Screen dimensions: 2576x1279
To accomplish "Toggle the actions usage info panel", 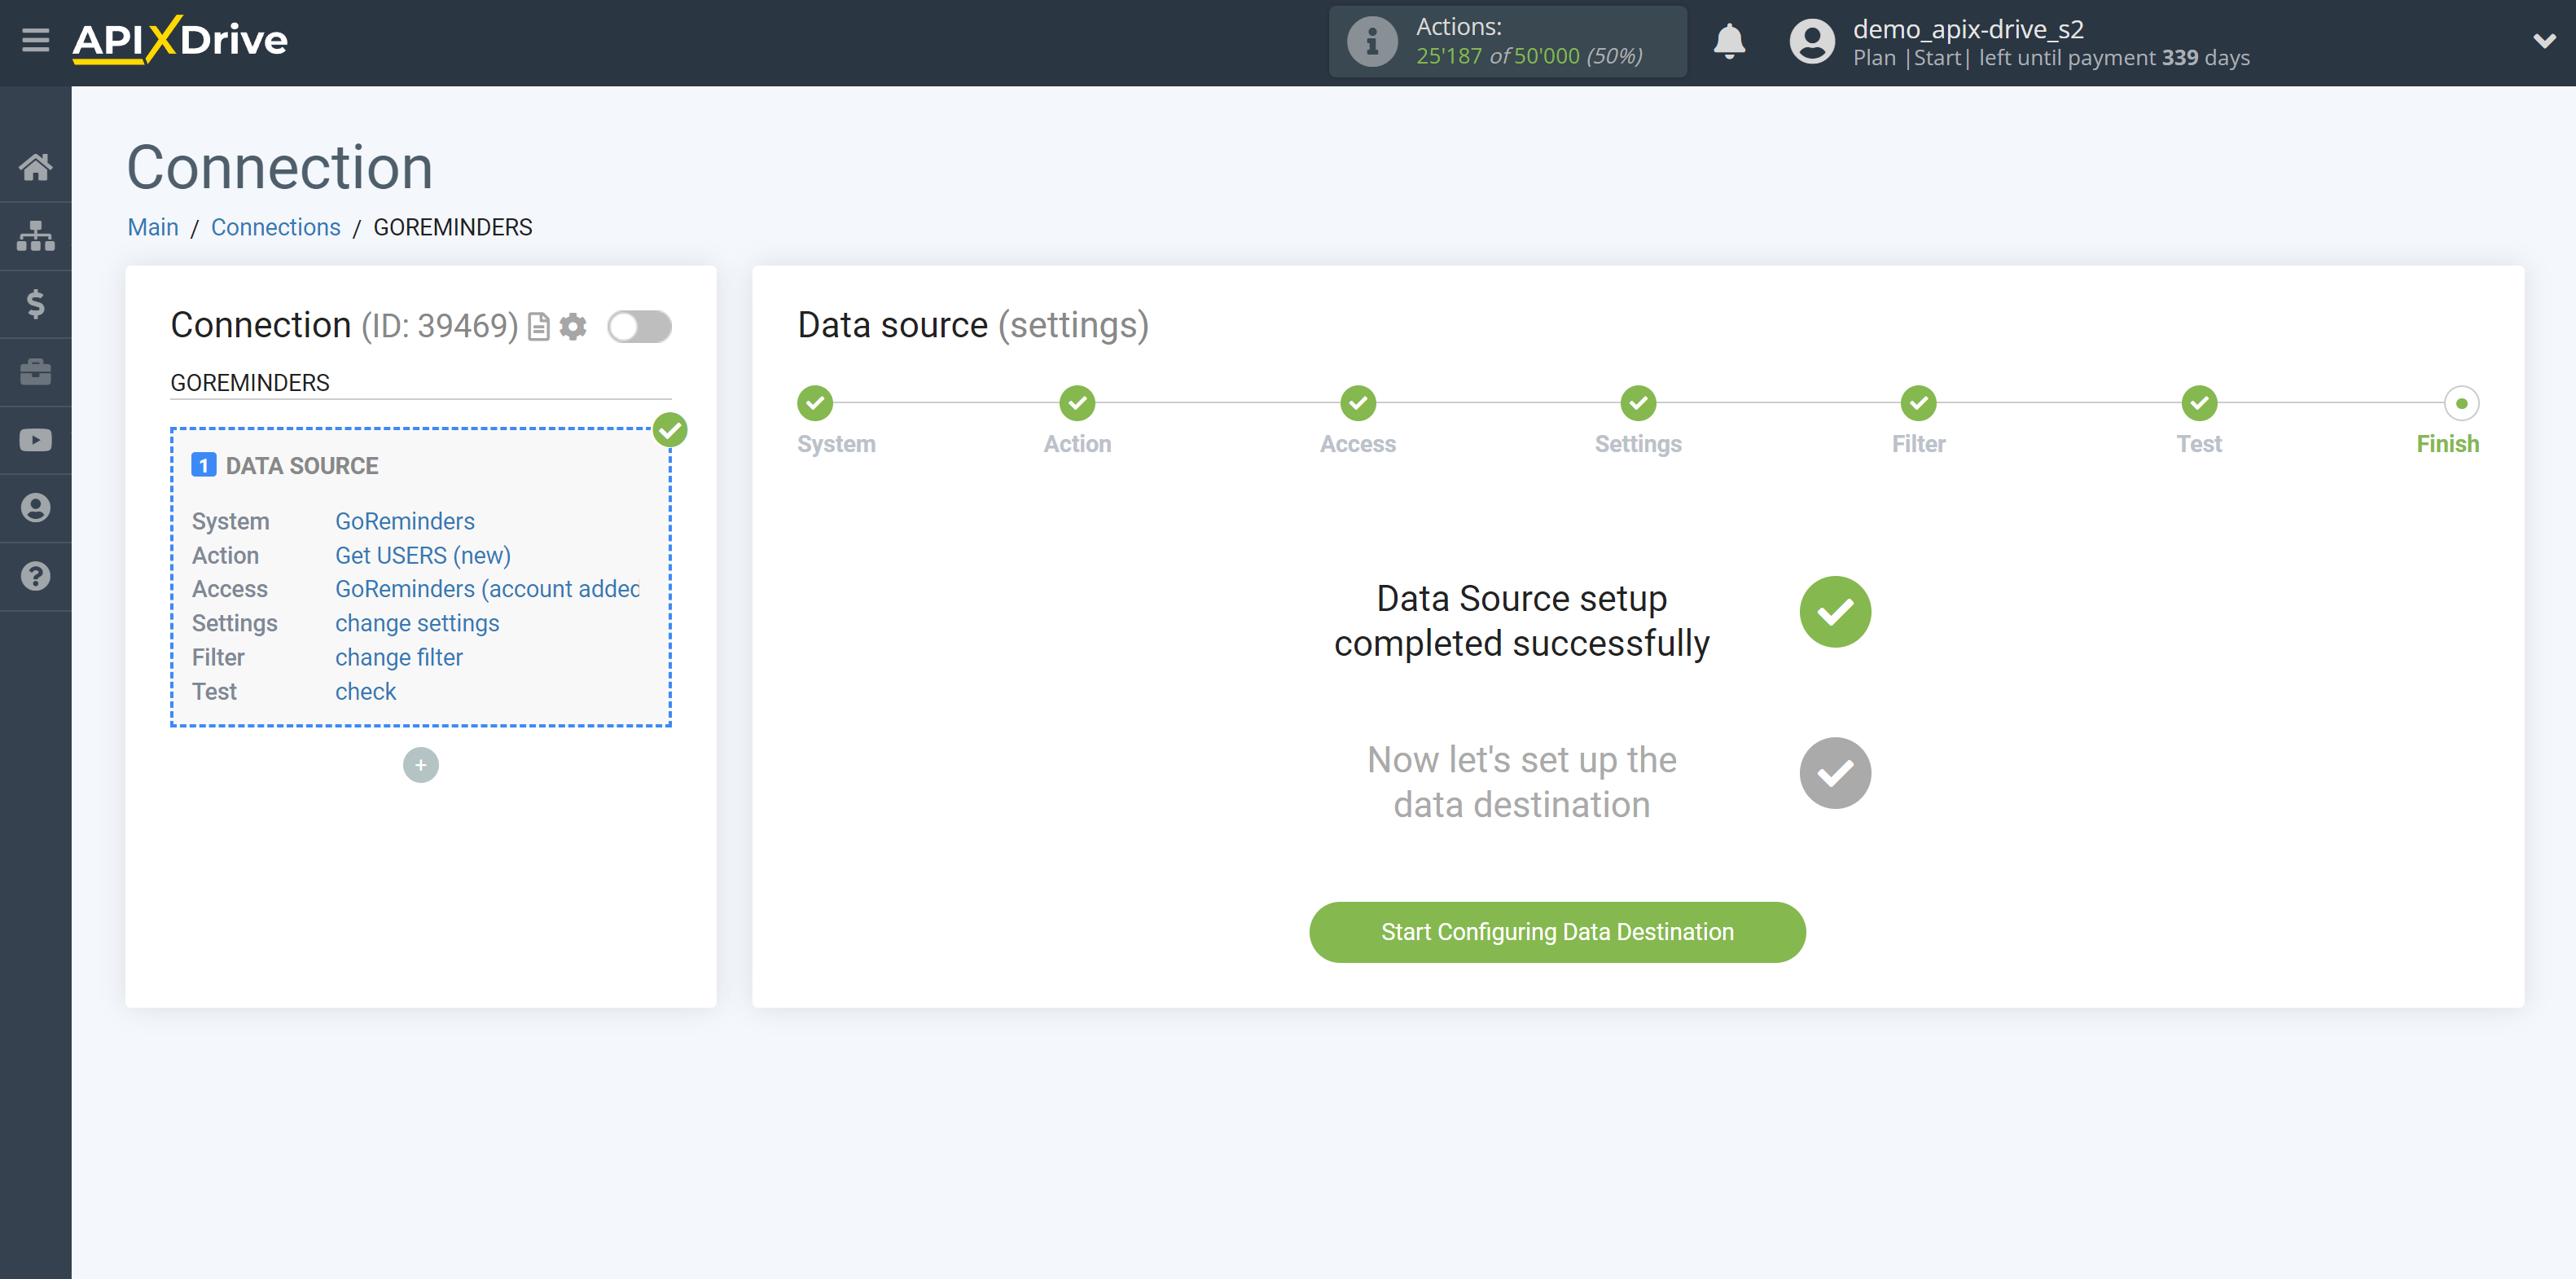I will (x=1368, y=42).
